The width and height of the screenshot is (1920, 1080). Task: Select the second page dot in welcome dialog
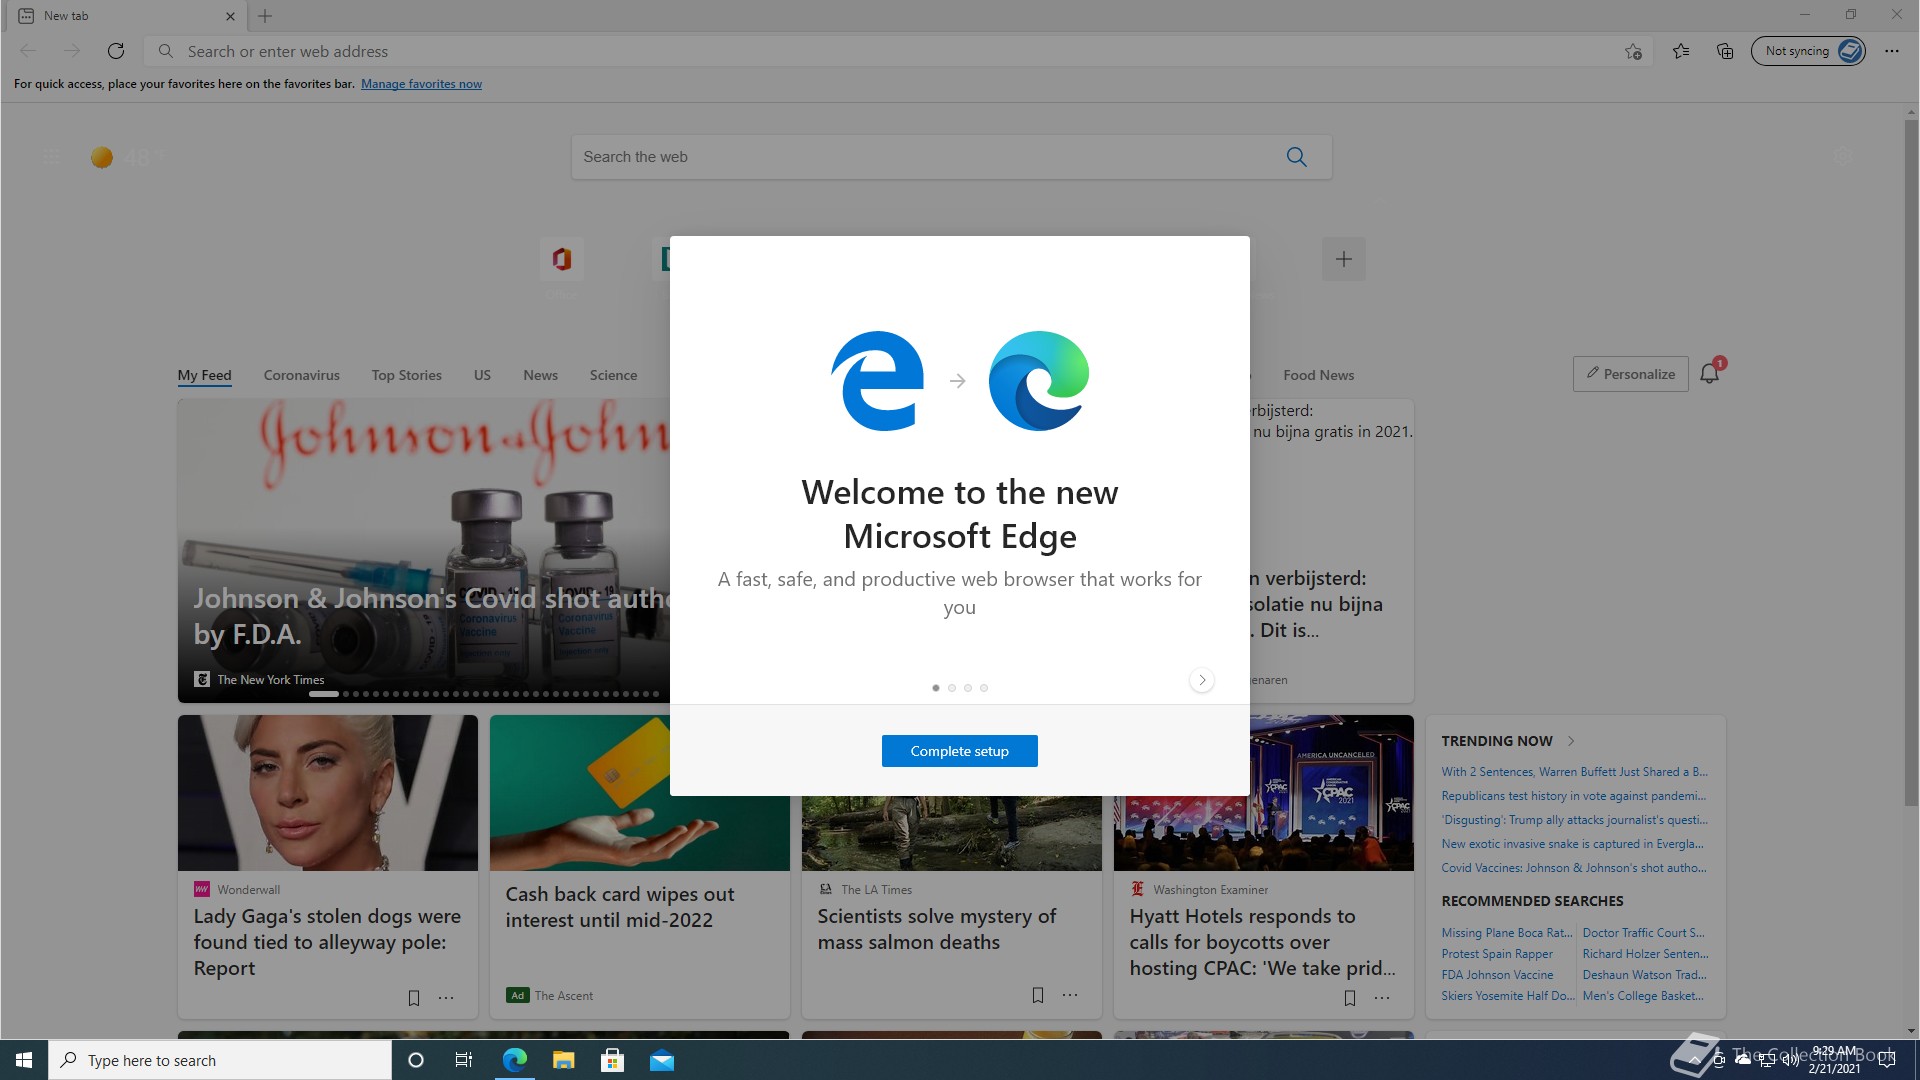click(x=952, y=688)
